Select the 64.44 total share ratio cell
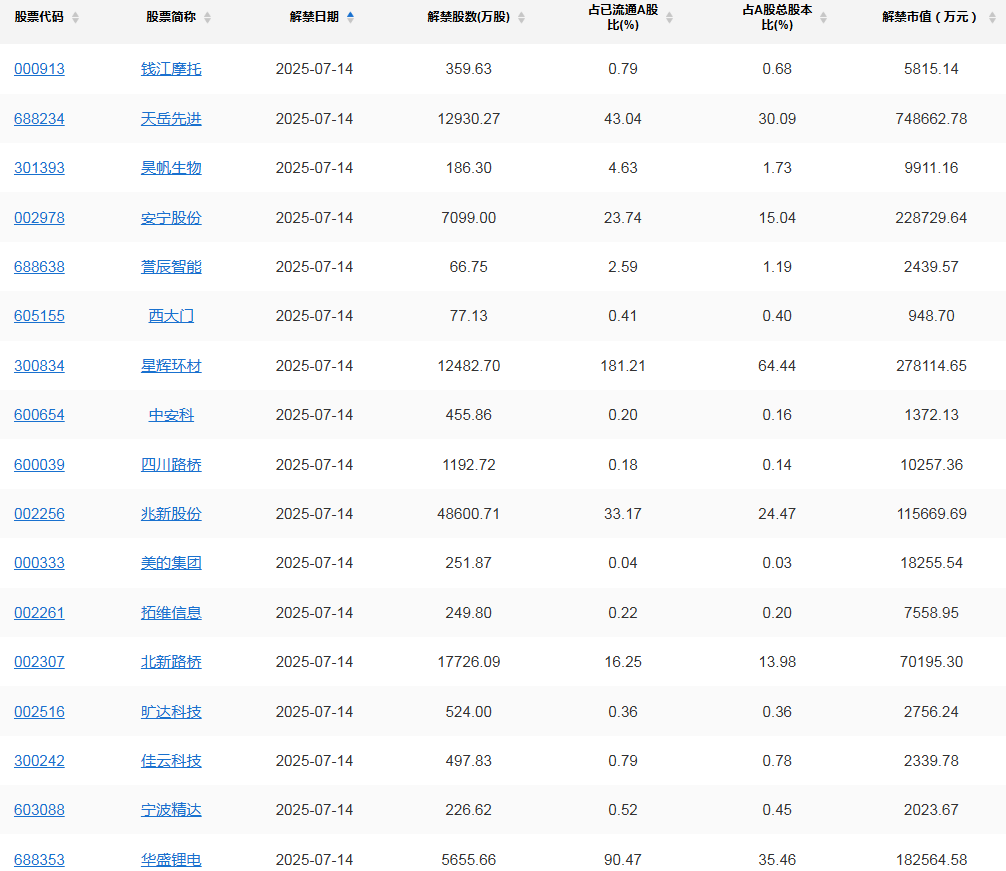Image resolution: width=1006 pixels, height=871 pixels. tap(777, 366)
